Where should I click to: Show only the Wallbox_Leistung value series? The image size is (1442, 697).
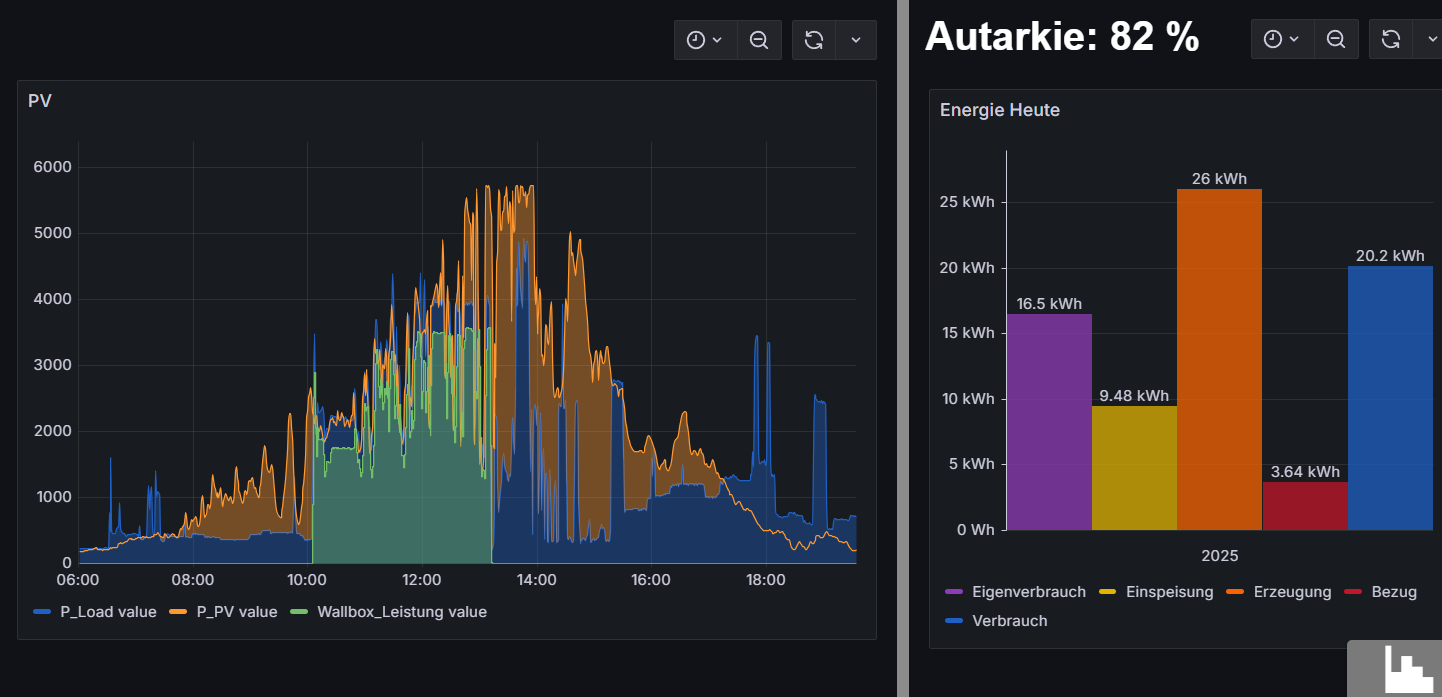coord(401,611)
